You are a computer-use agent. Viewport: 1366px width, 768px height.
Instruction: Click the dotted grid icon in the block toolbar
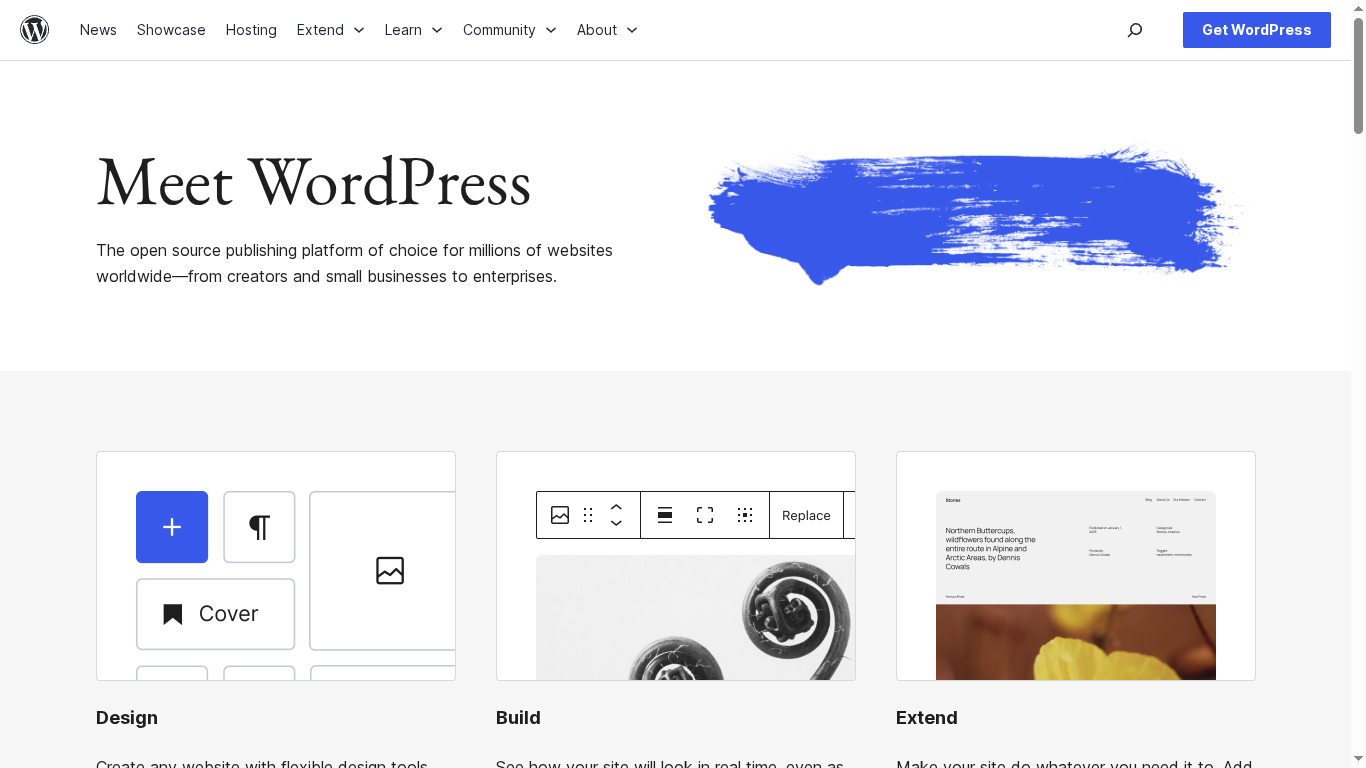pyautogui.click(x=745, y=515)
